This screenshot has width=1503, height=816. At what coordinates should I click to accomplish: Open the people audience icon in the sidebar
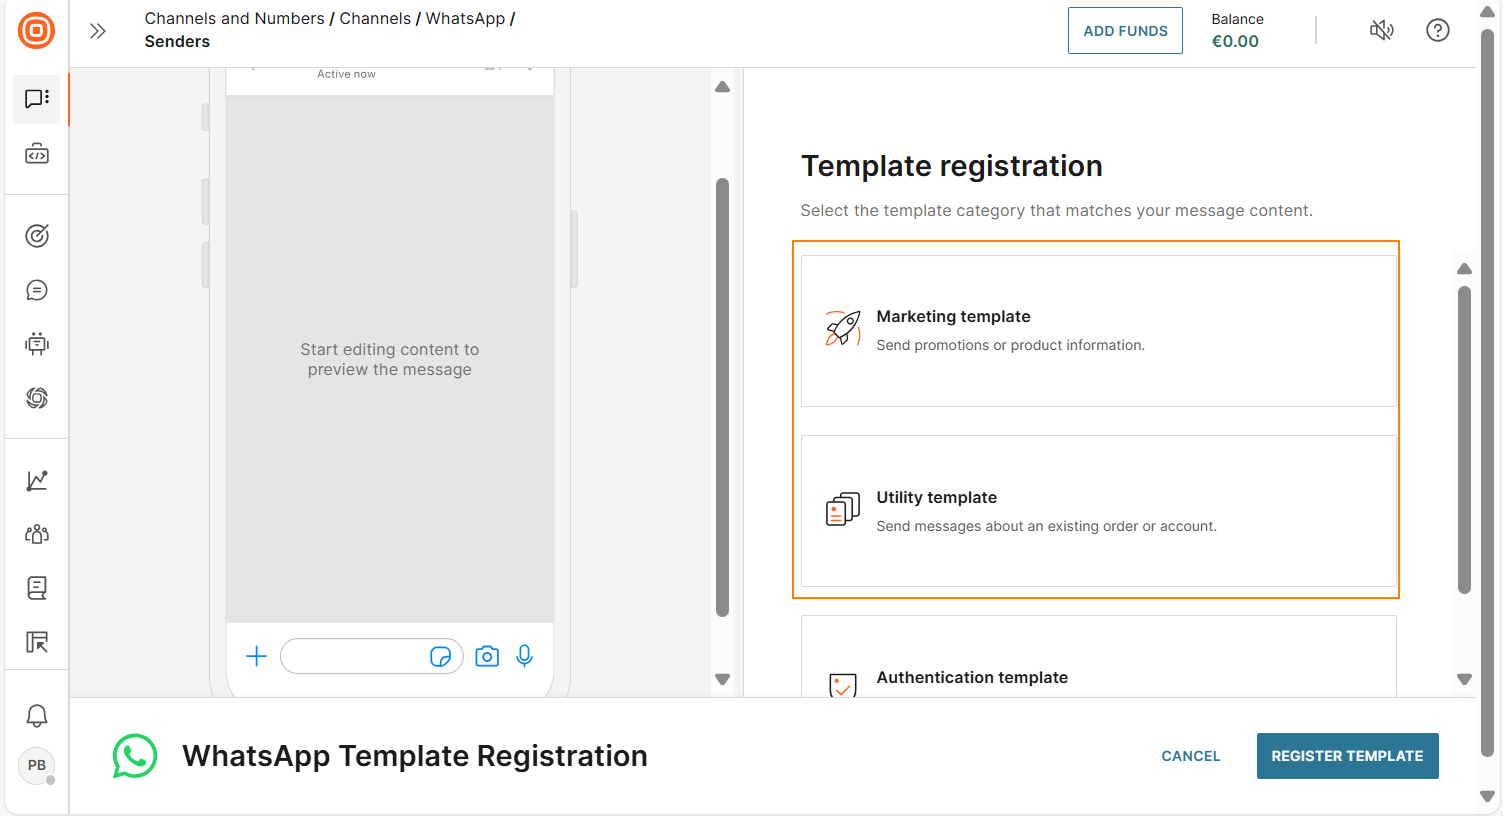tap(37, 534)
